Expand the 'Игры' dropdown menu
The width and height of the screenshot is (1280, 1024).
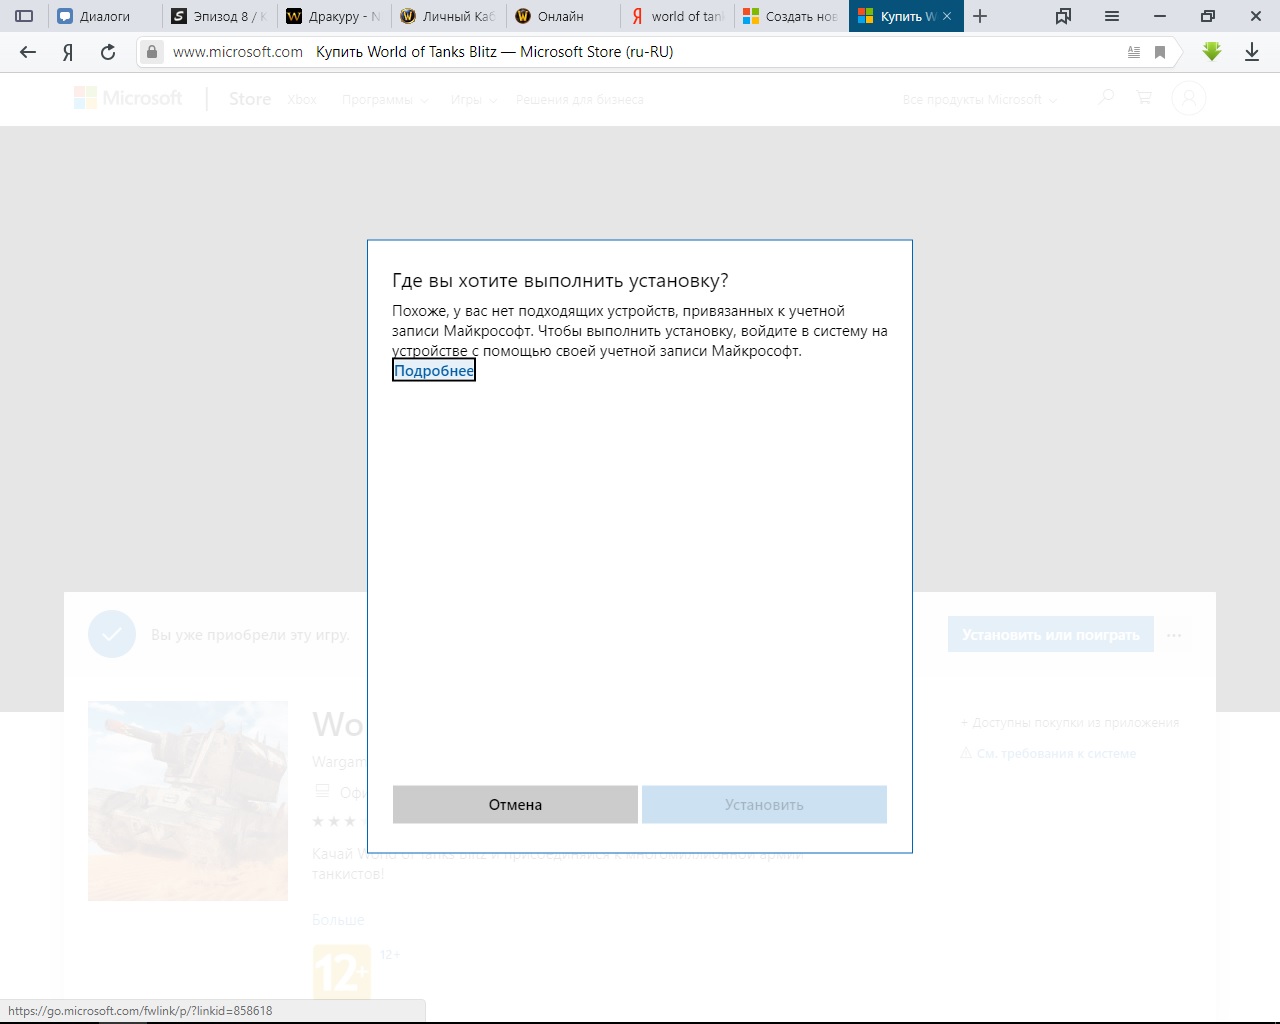coord(473,100)
